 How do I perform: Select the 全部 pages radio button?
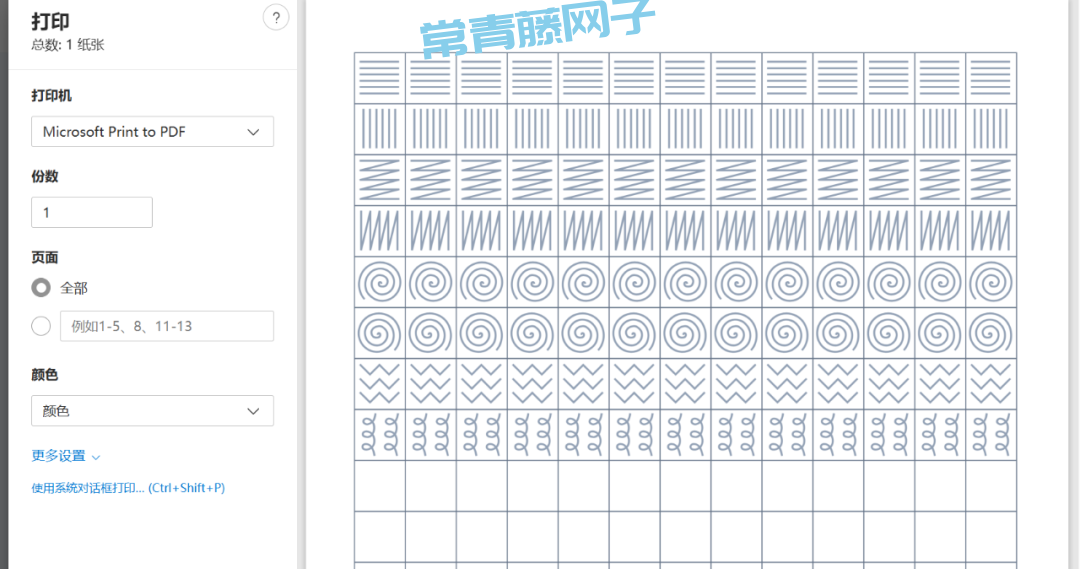(x=41, y=288)
